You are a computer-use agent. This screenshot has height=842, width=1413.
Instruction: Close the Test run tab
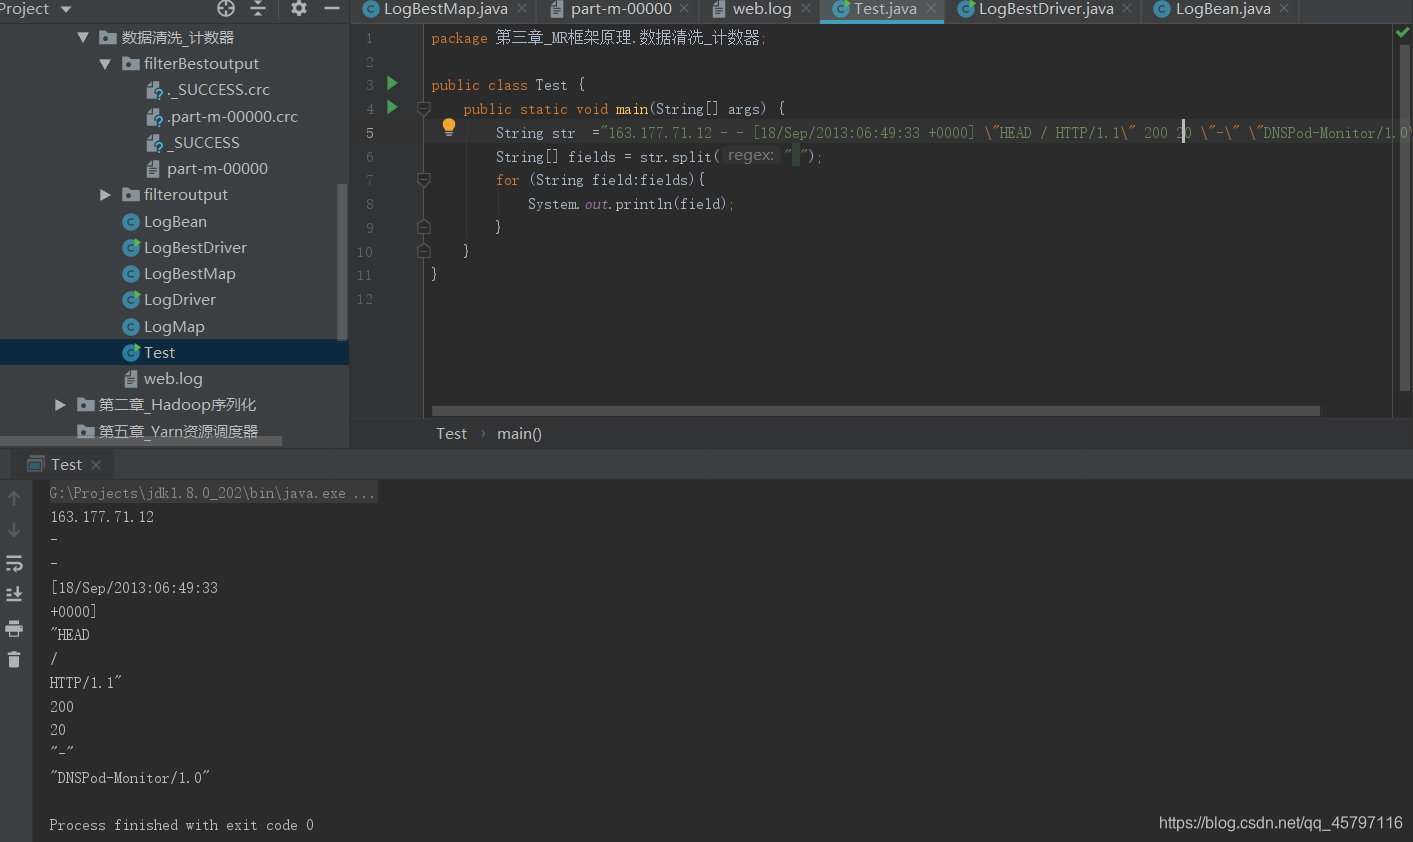tap(96, 465)
